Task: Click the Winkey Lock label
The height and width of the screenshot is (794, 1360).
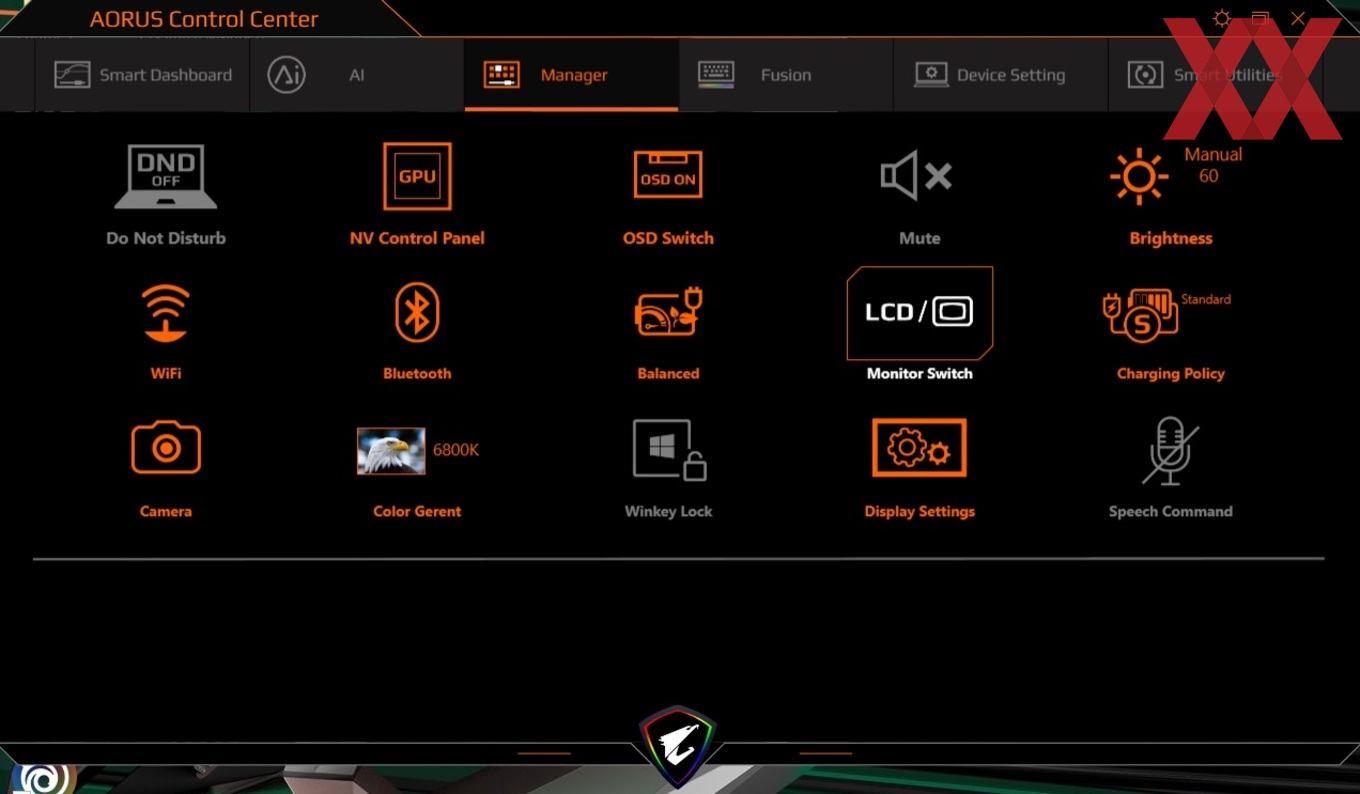Action: [669, 511]
